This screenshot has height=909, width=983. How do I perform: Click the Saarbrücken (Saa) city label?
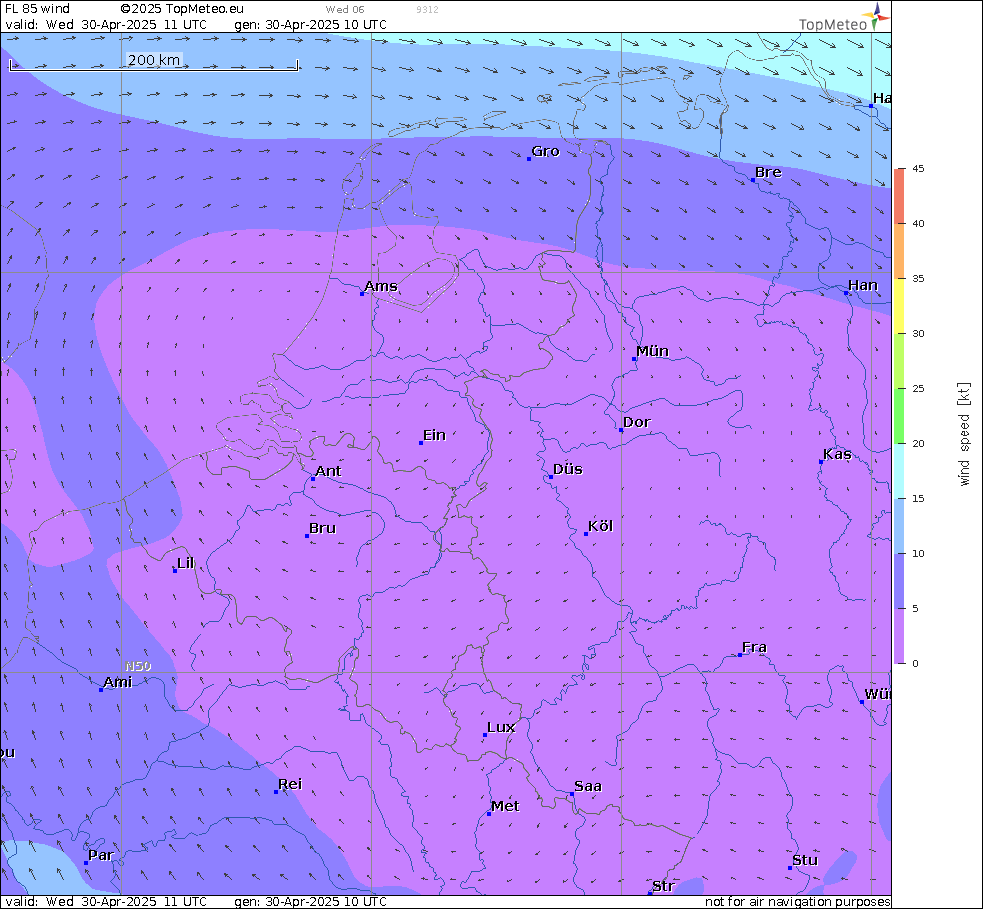coord(587,786)
